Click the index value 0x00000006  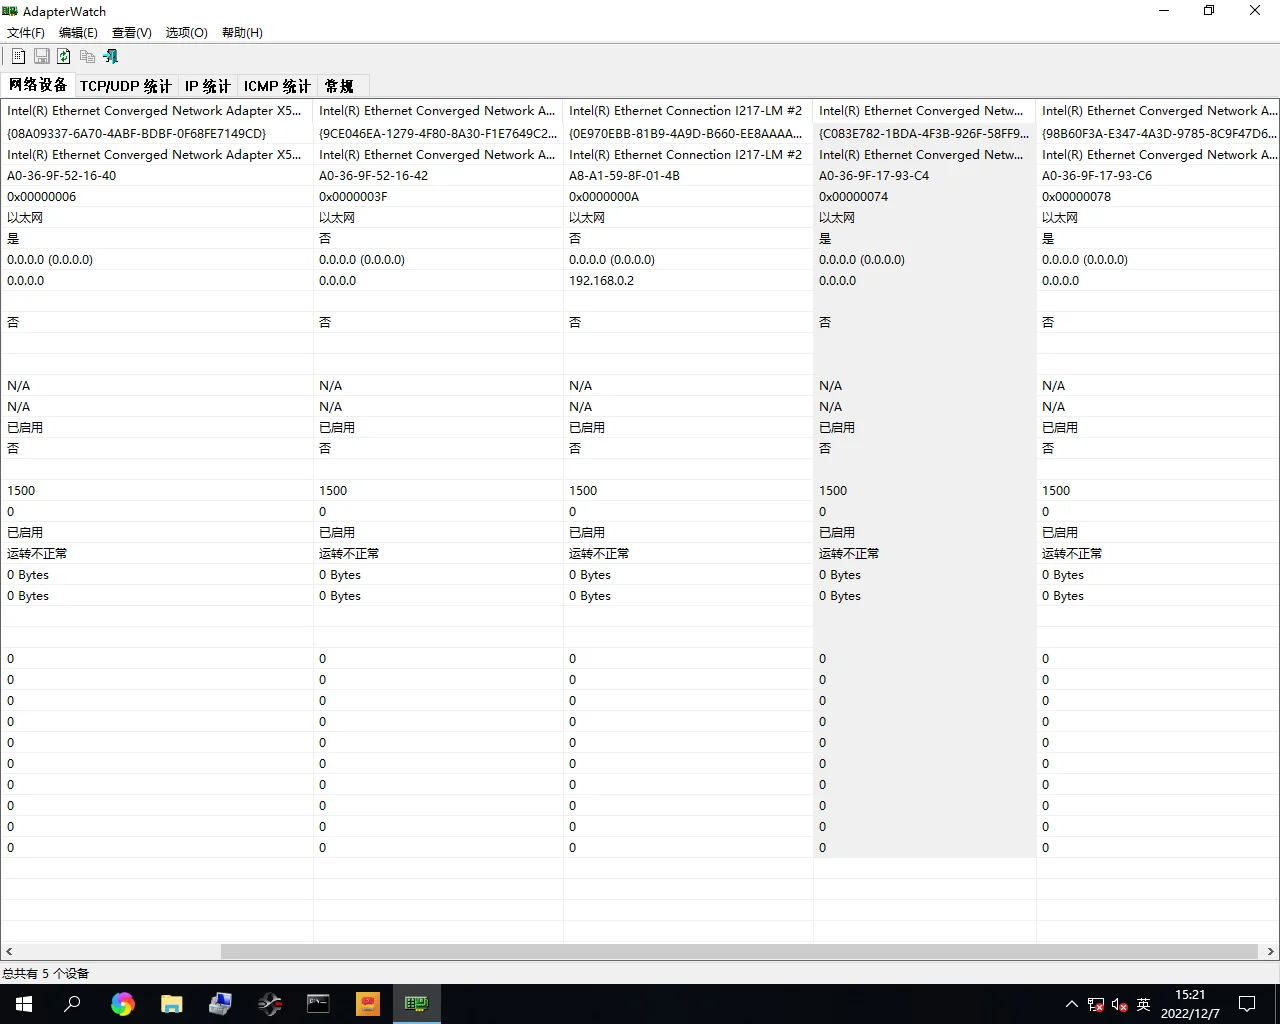coord(42,197)
